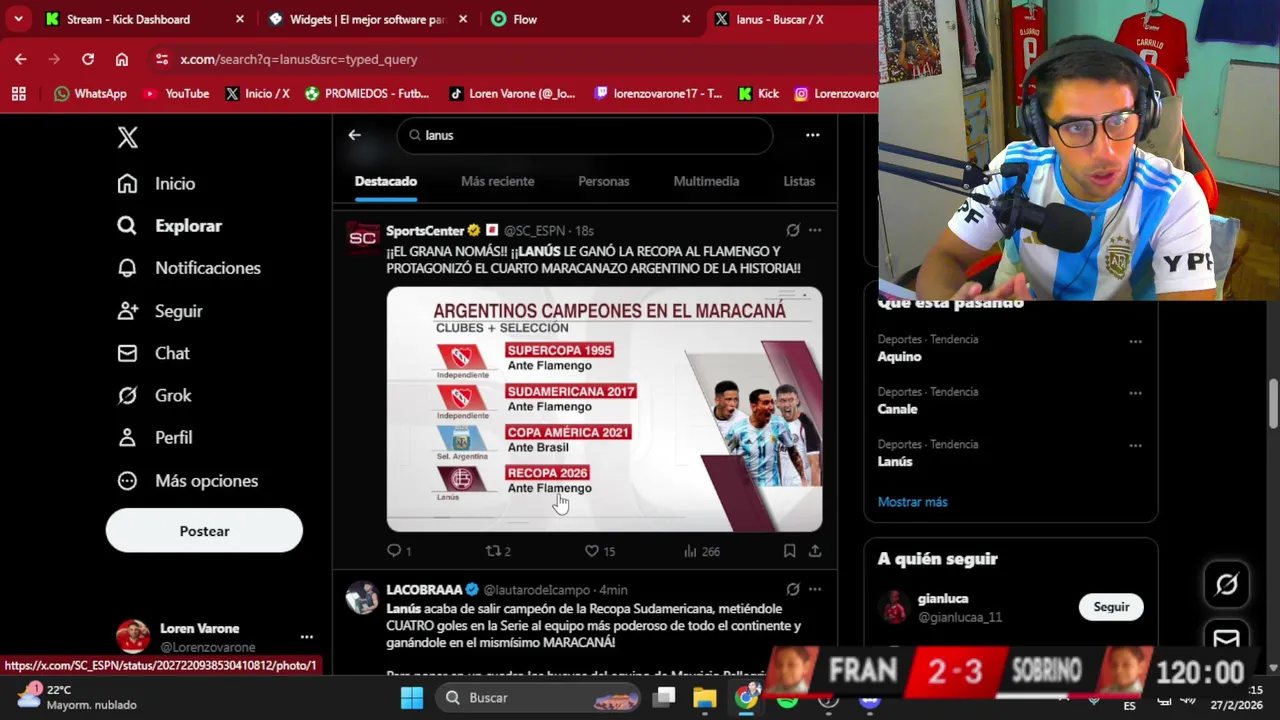Open File Explorer from taskbar

coord(705,697)
